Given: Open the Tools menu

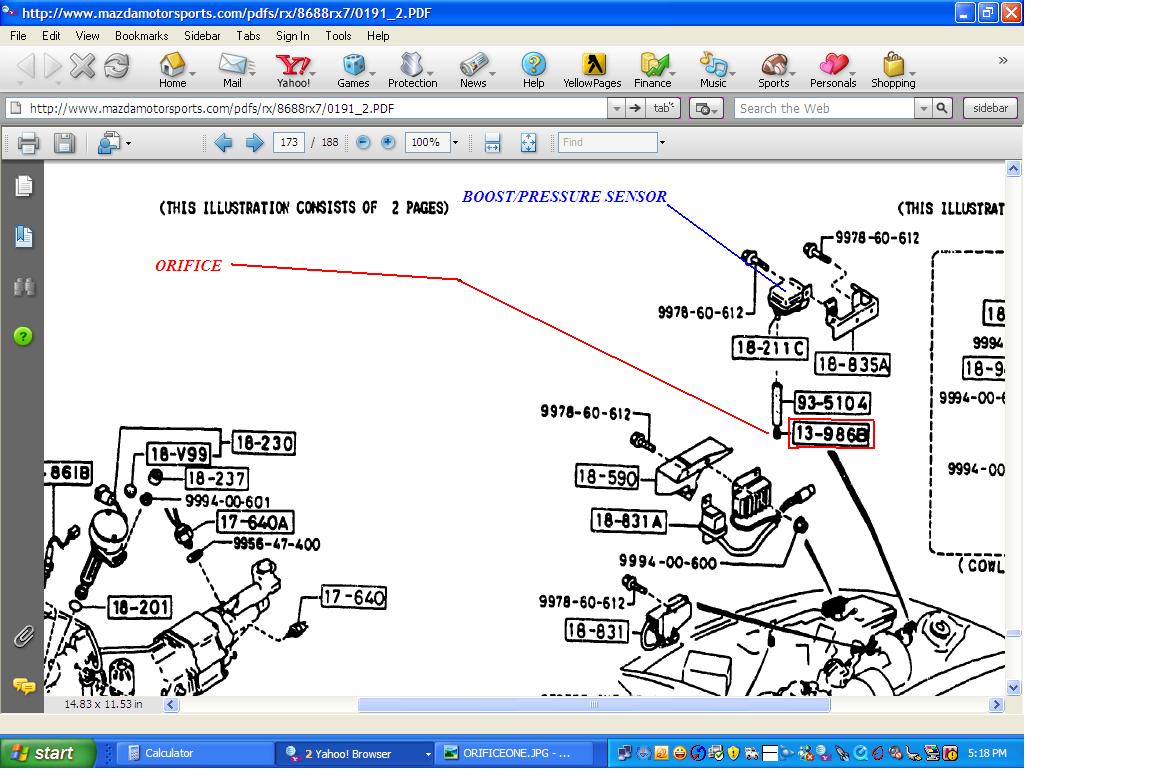Looking at the screenshot, I should click(x=337, y=36).
